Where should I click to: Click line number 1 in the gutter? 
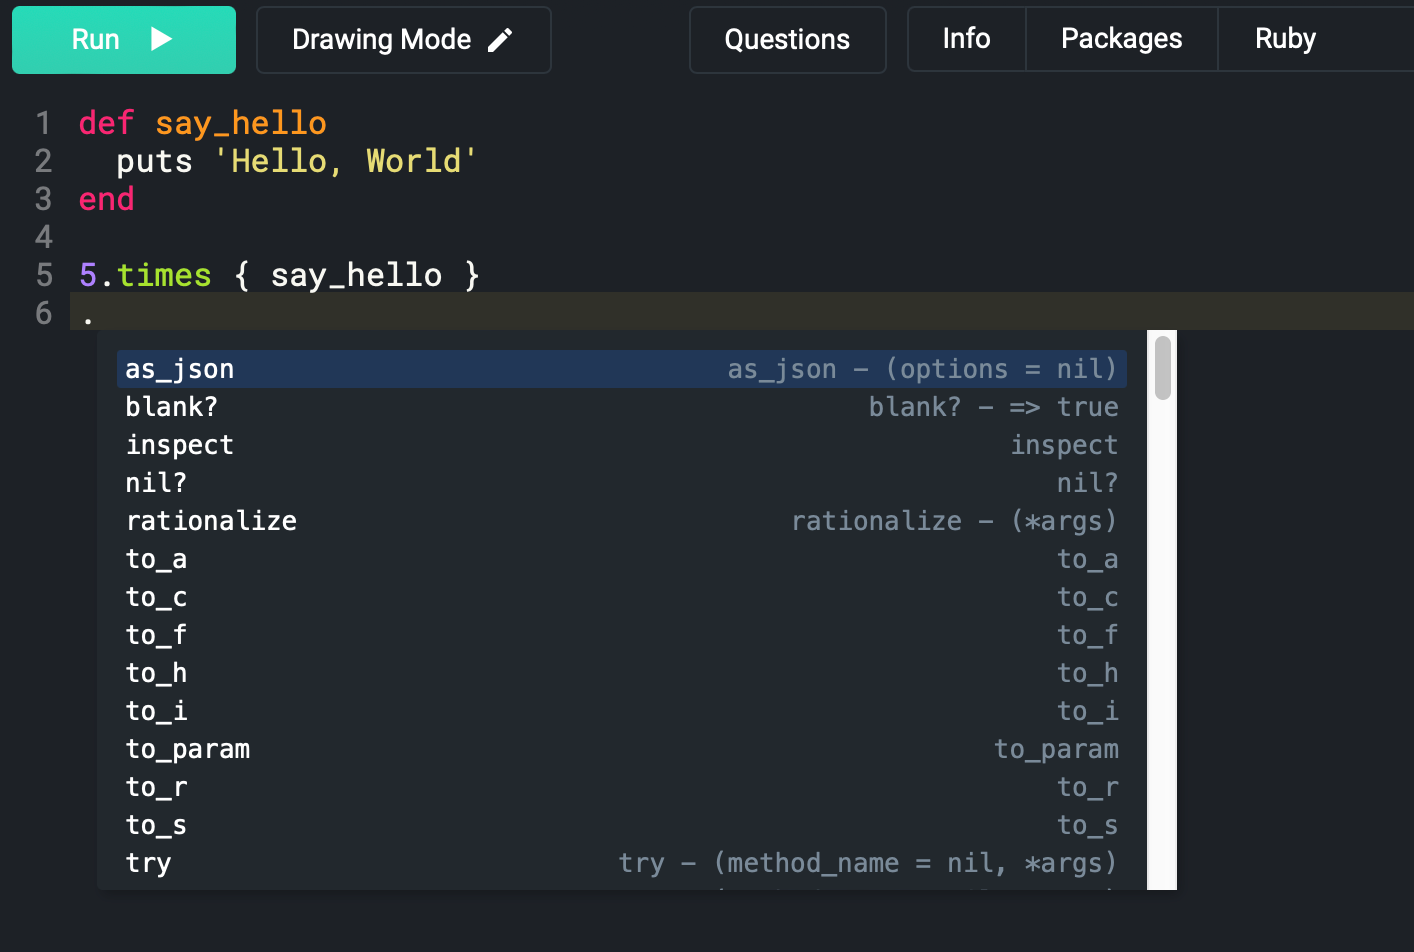point(43,123)
